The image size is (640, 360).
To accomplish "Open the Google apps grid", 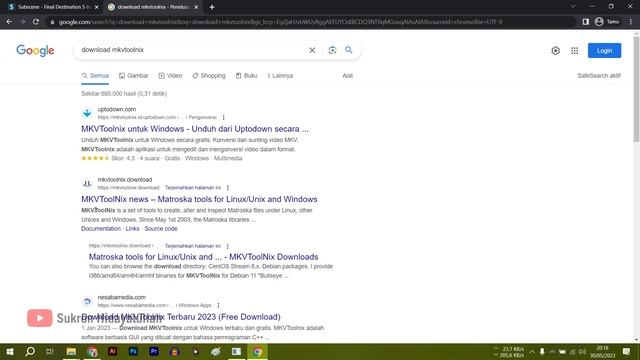I will click(x=574, y=51).
